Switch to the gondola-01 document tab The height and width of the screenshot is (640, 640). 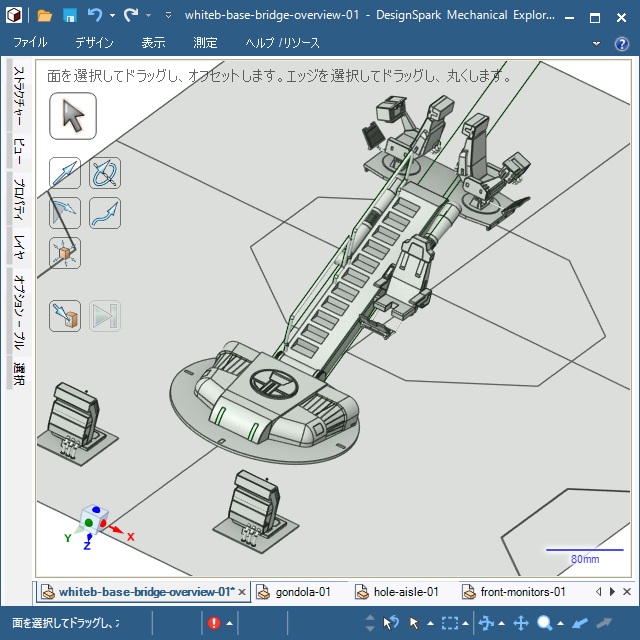tap(294, 592)
